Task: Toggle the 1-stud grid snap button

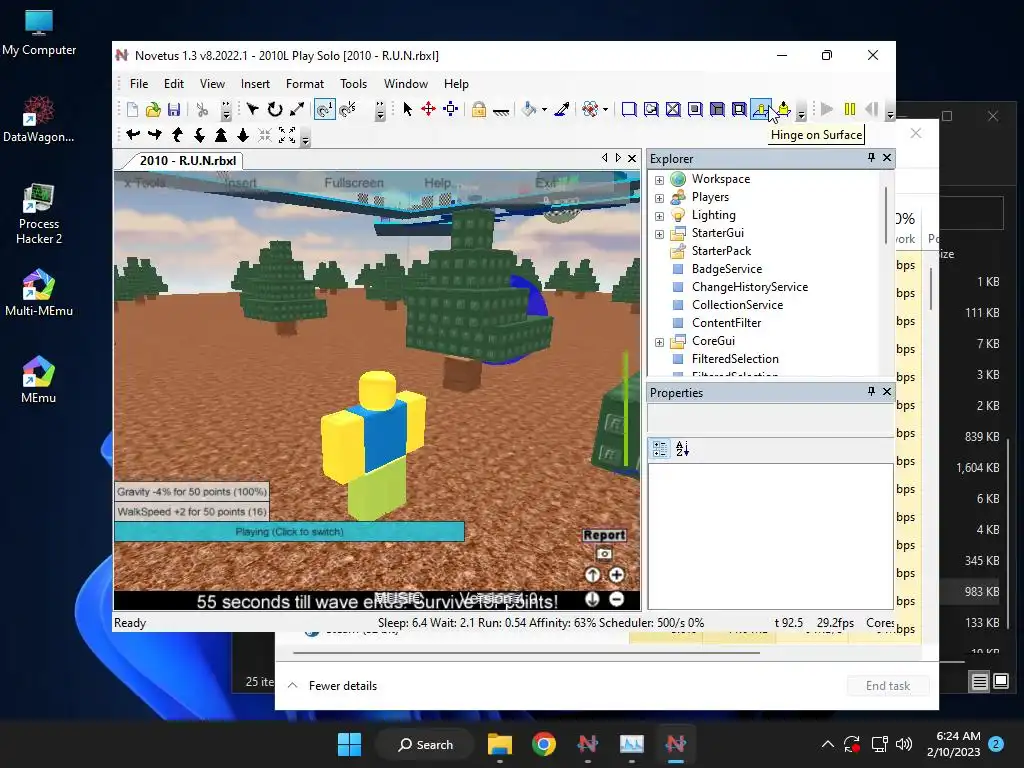Action: click(x=325, y=110)
